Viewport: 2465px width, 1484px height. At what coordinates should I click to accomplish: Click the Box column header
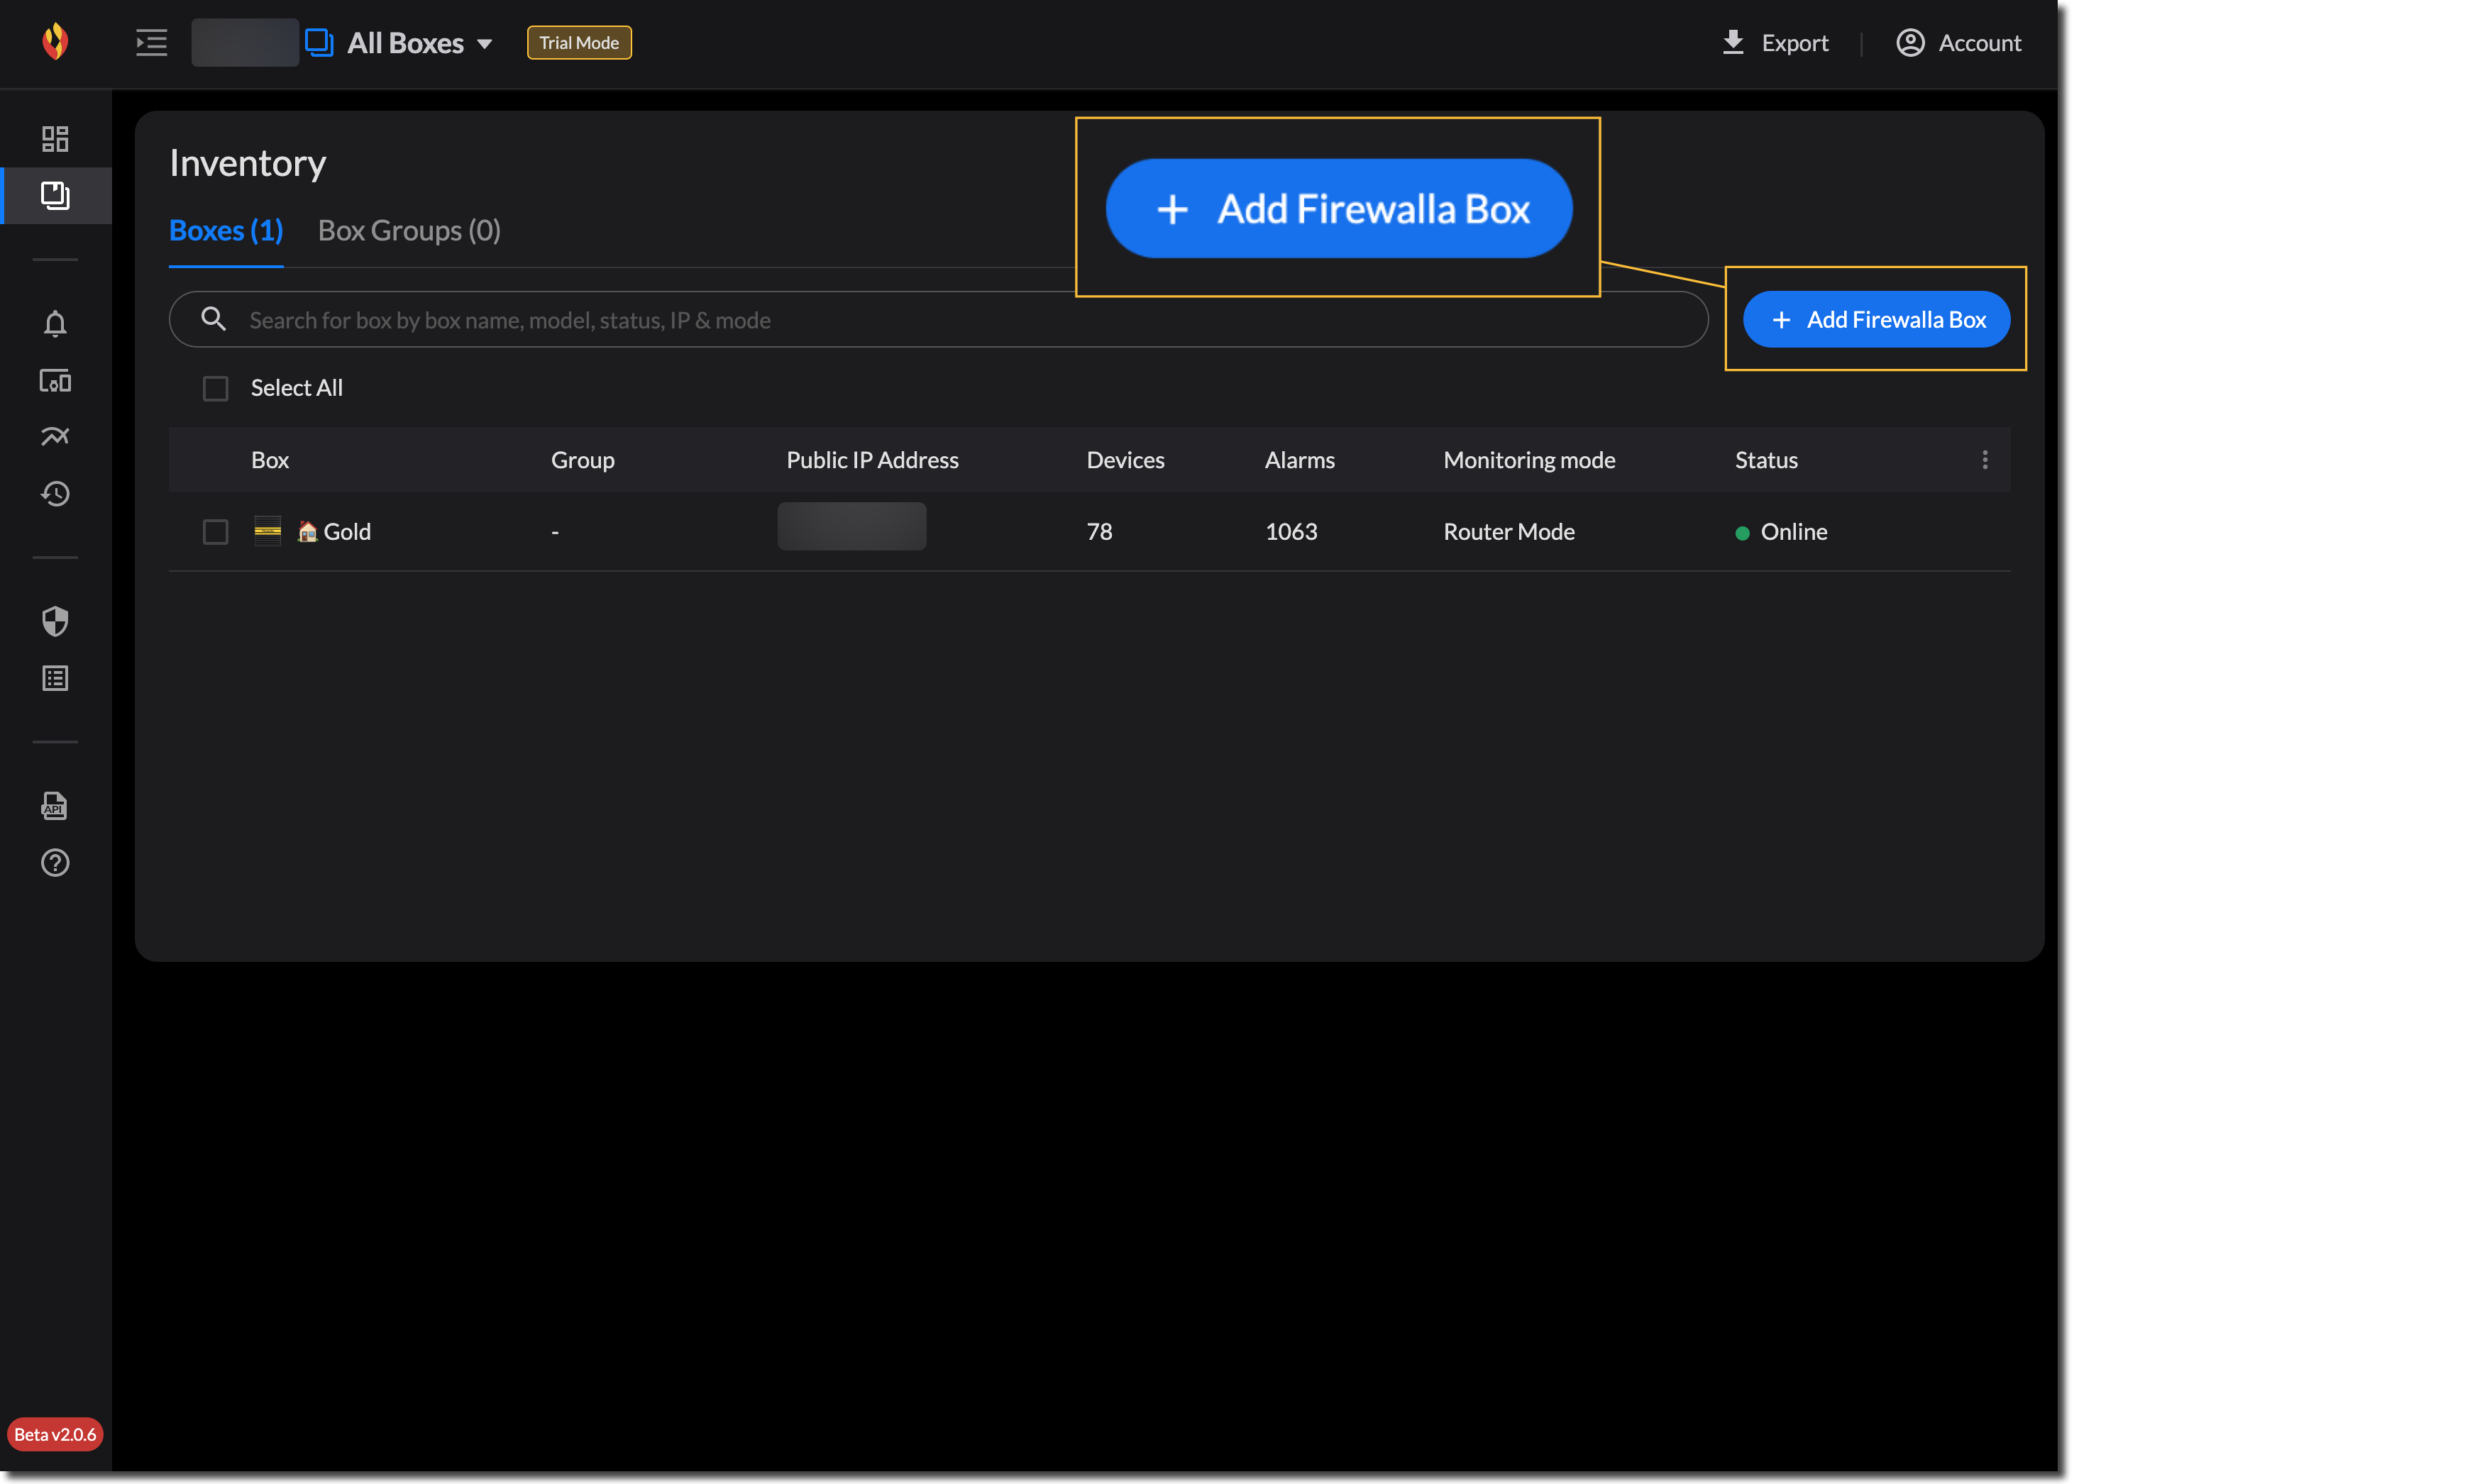[269, 460]
